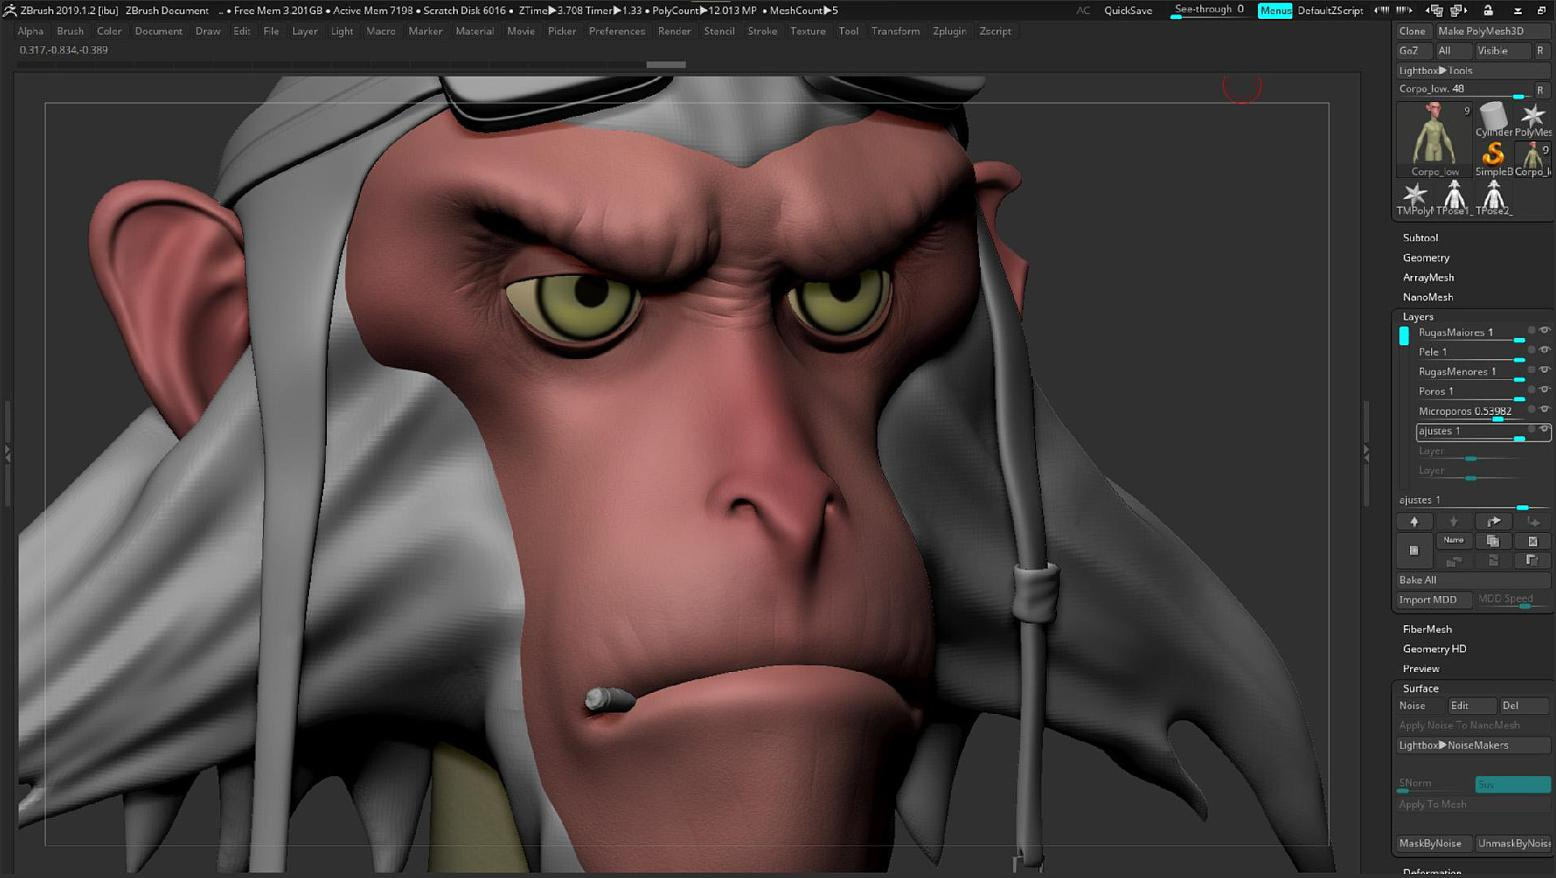
Task: Click the duplicate layer icon
Action: point(1493,541)
